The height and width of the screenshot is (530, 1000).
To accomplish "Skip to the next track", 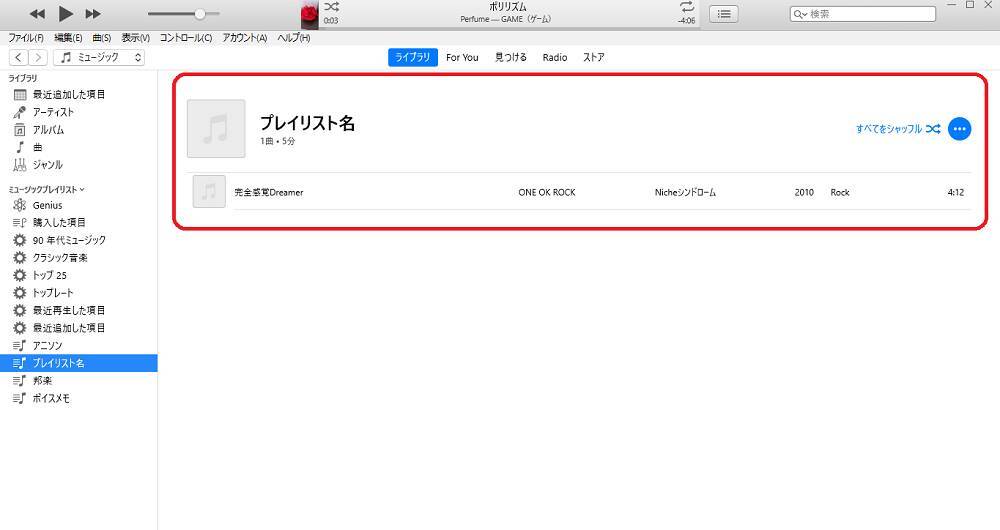I will pos(93,14).
